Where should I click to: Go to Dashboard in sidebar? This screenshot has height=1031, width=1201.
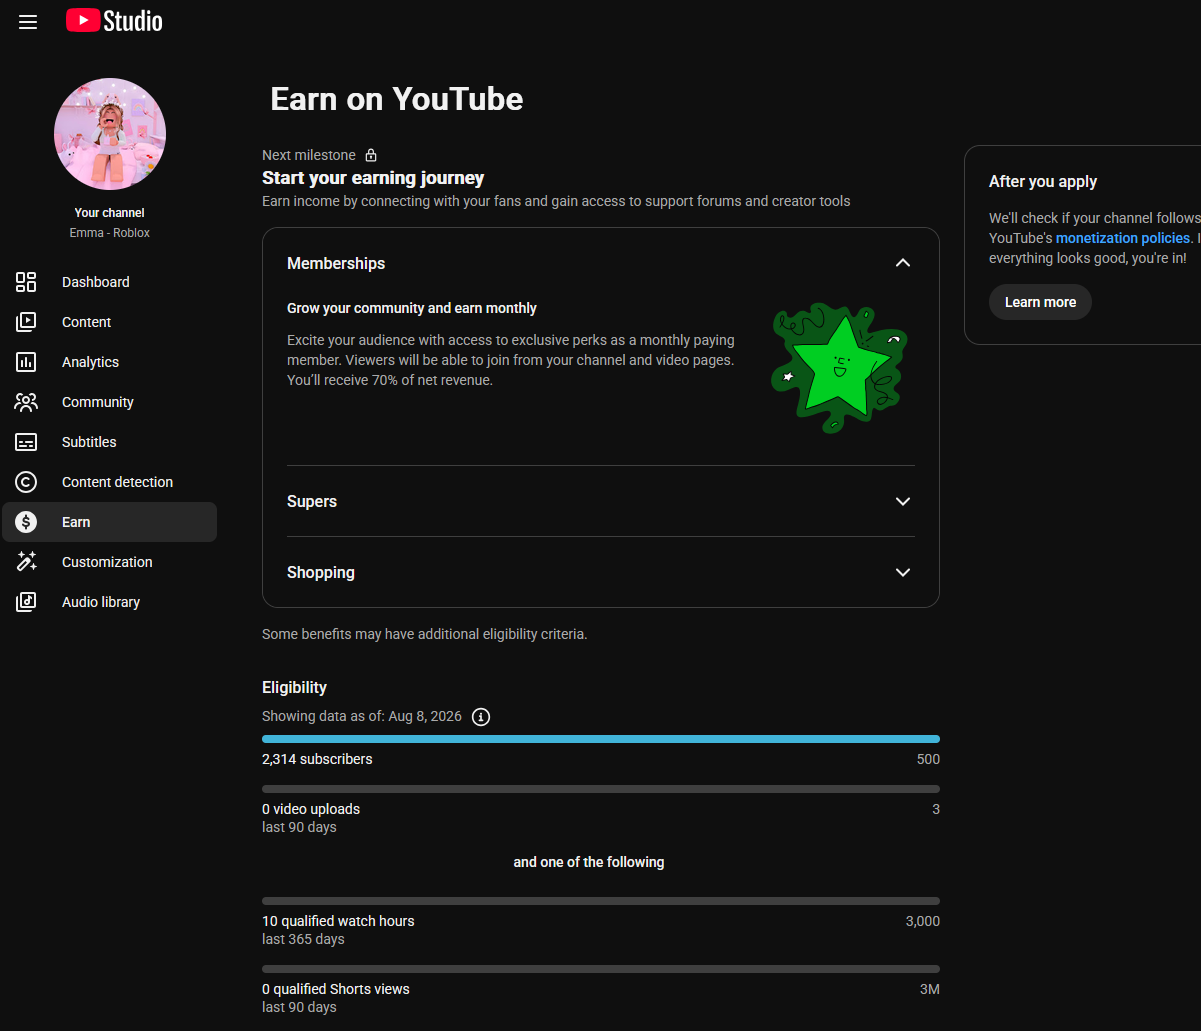click(110, 282)
